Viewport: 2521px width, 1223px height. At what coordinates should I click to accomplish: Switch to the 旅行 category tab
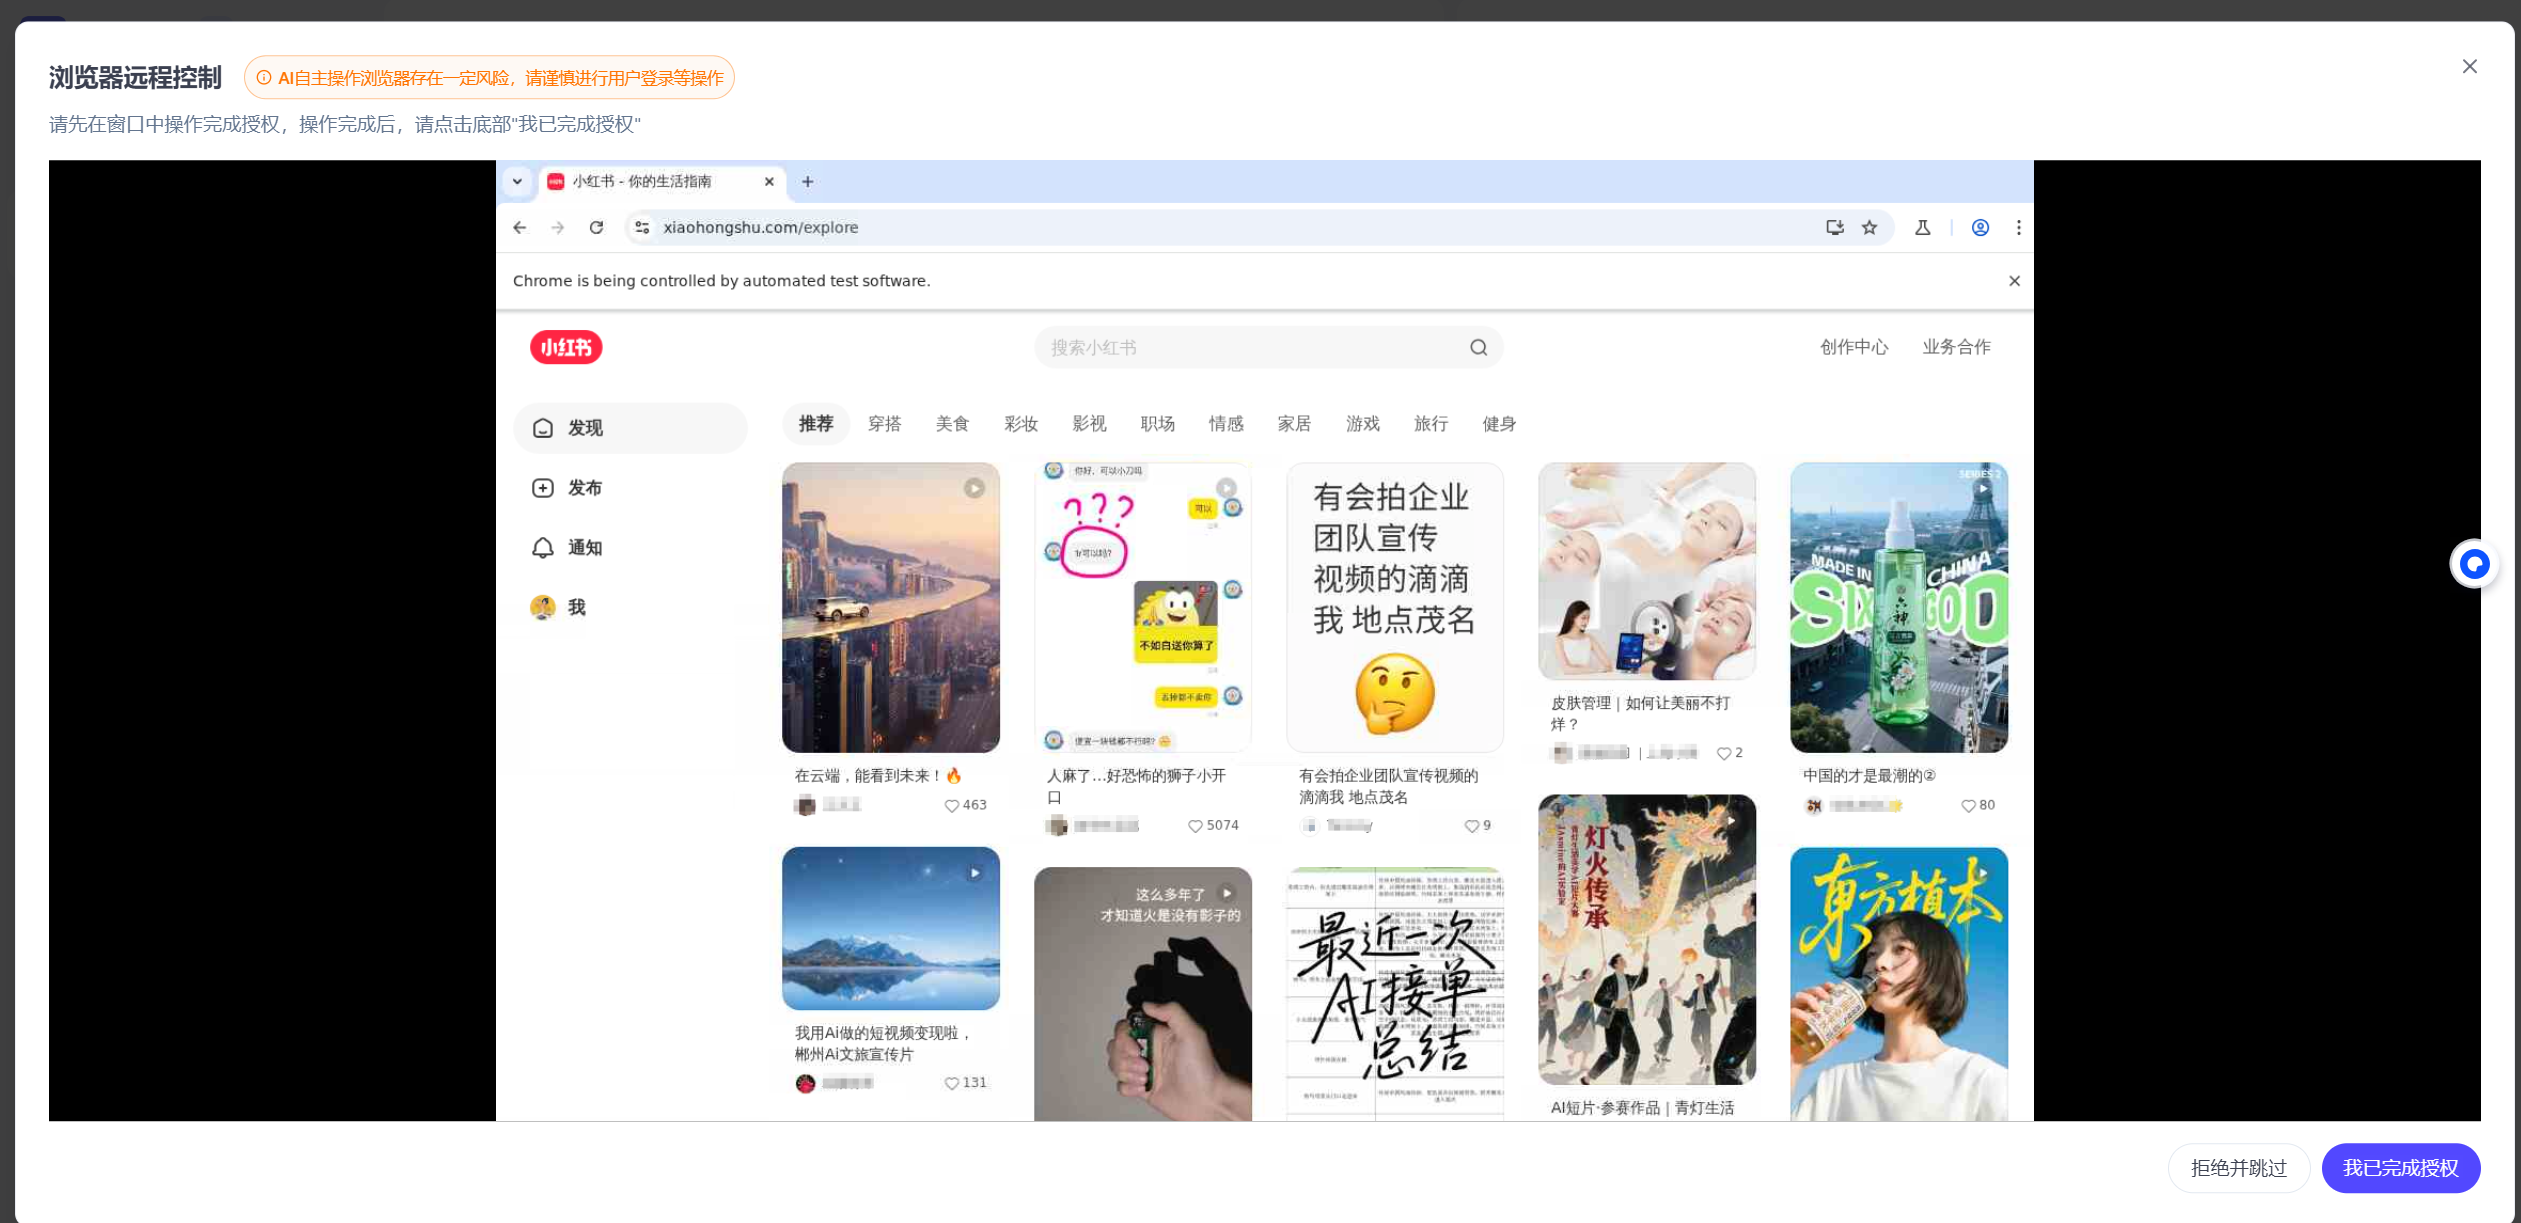(x=1430, y=424)
